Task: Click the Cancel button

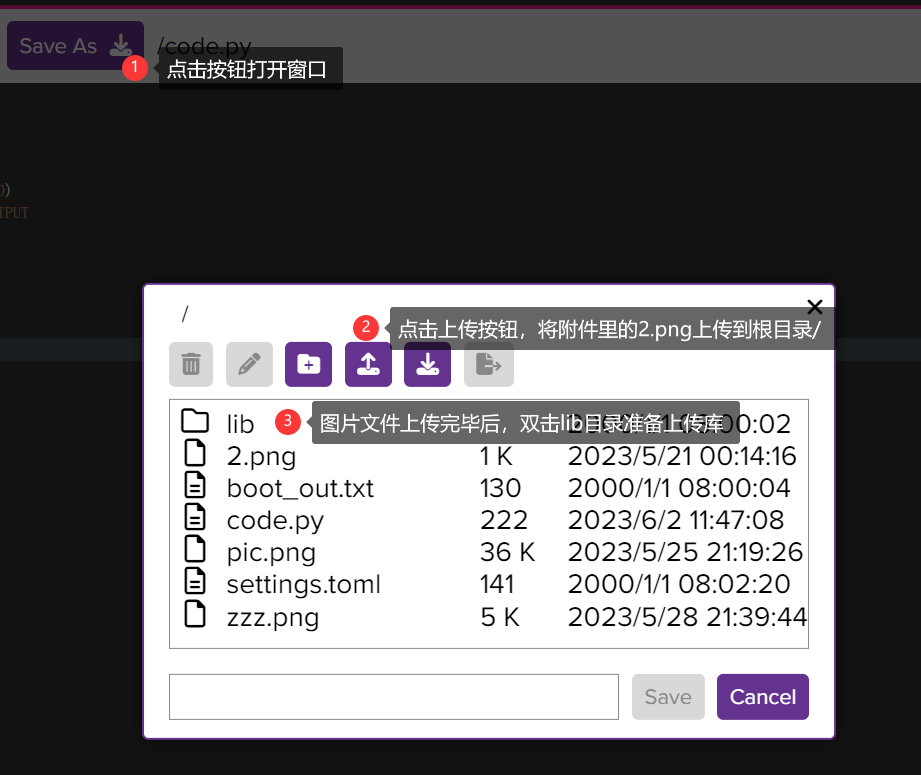Action: coord(763,697)
